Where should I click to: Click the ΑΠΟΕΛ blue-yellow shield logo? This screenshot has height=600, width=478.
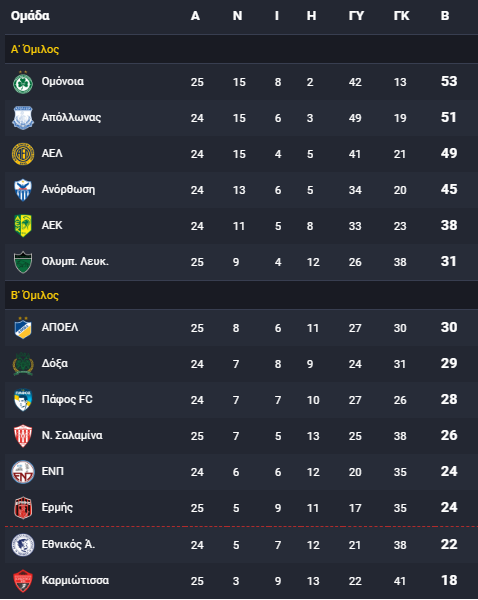coord(23,328)
